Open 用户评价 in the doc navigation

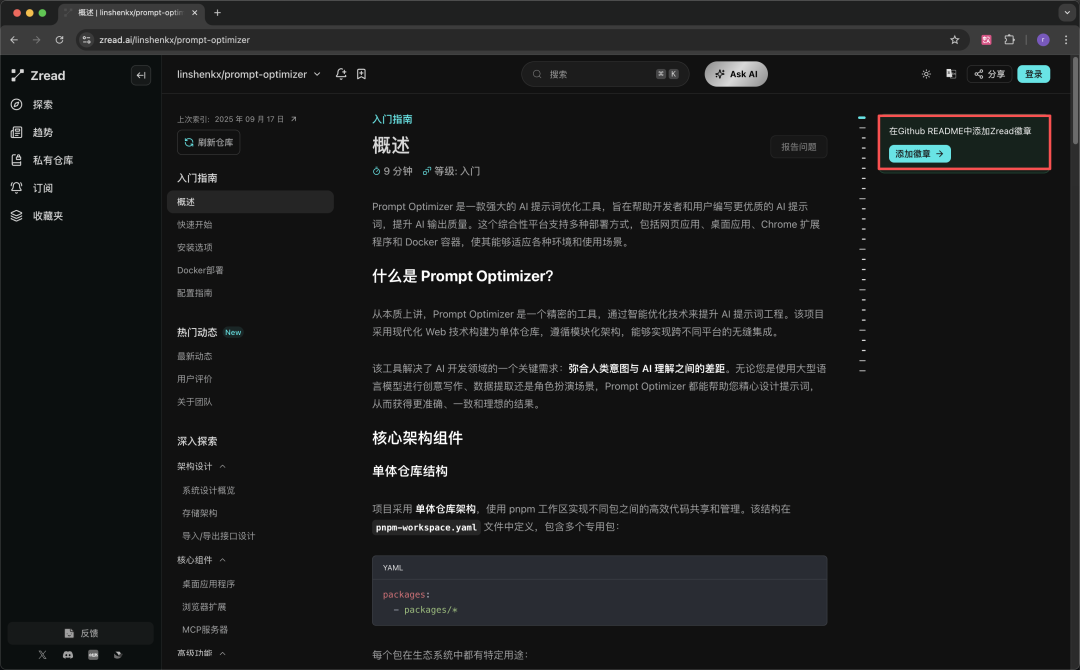click(x=195, y=379)
